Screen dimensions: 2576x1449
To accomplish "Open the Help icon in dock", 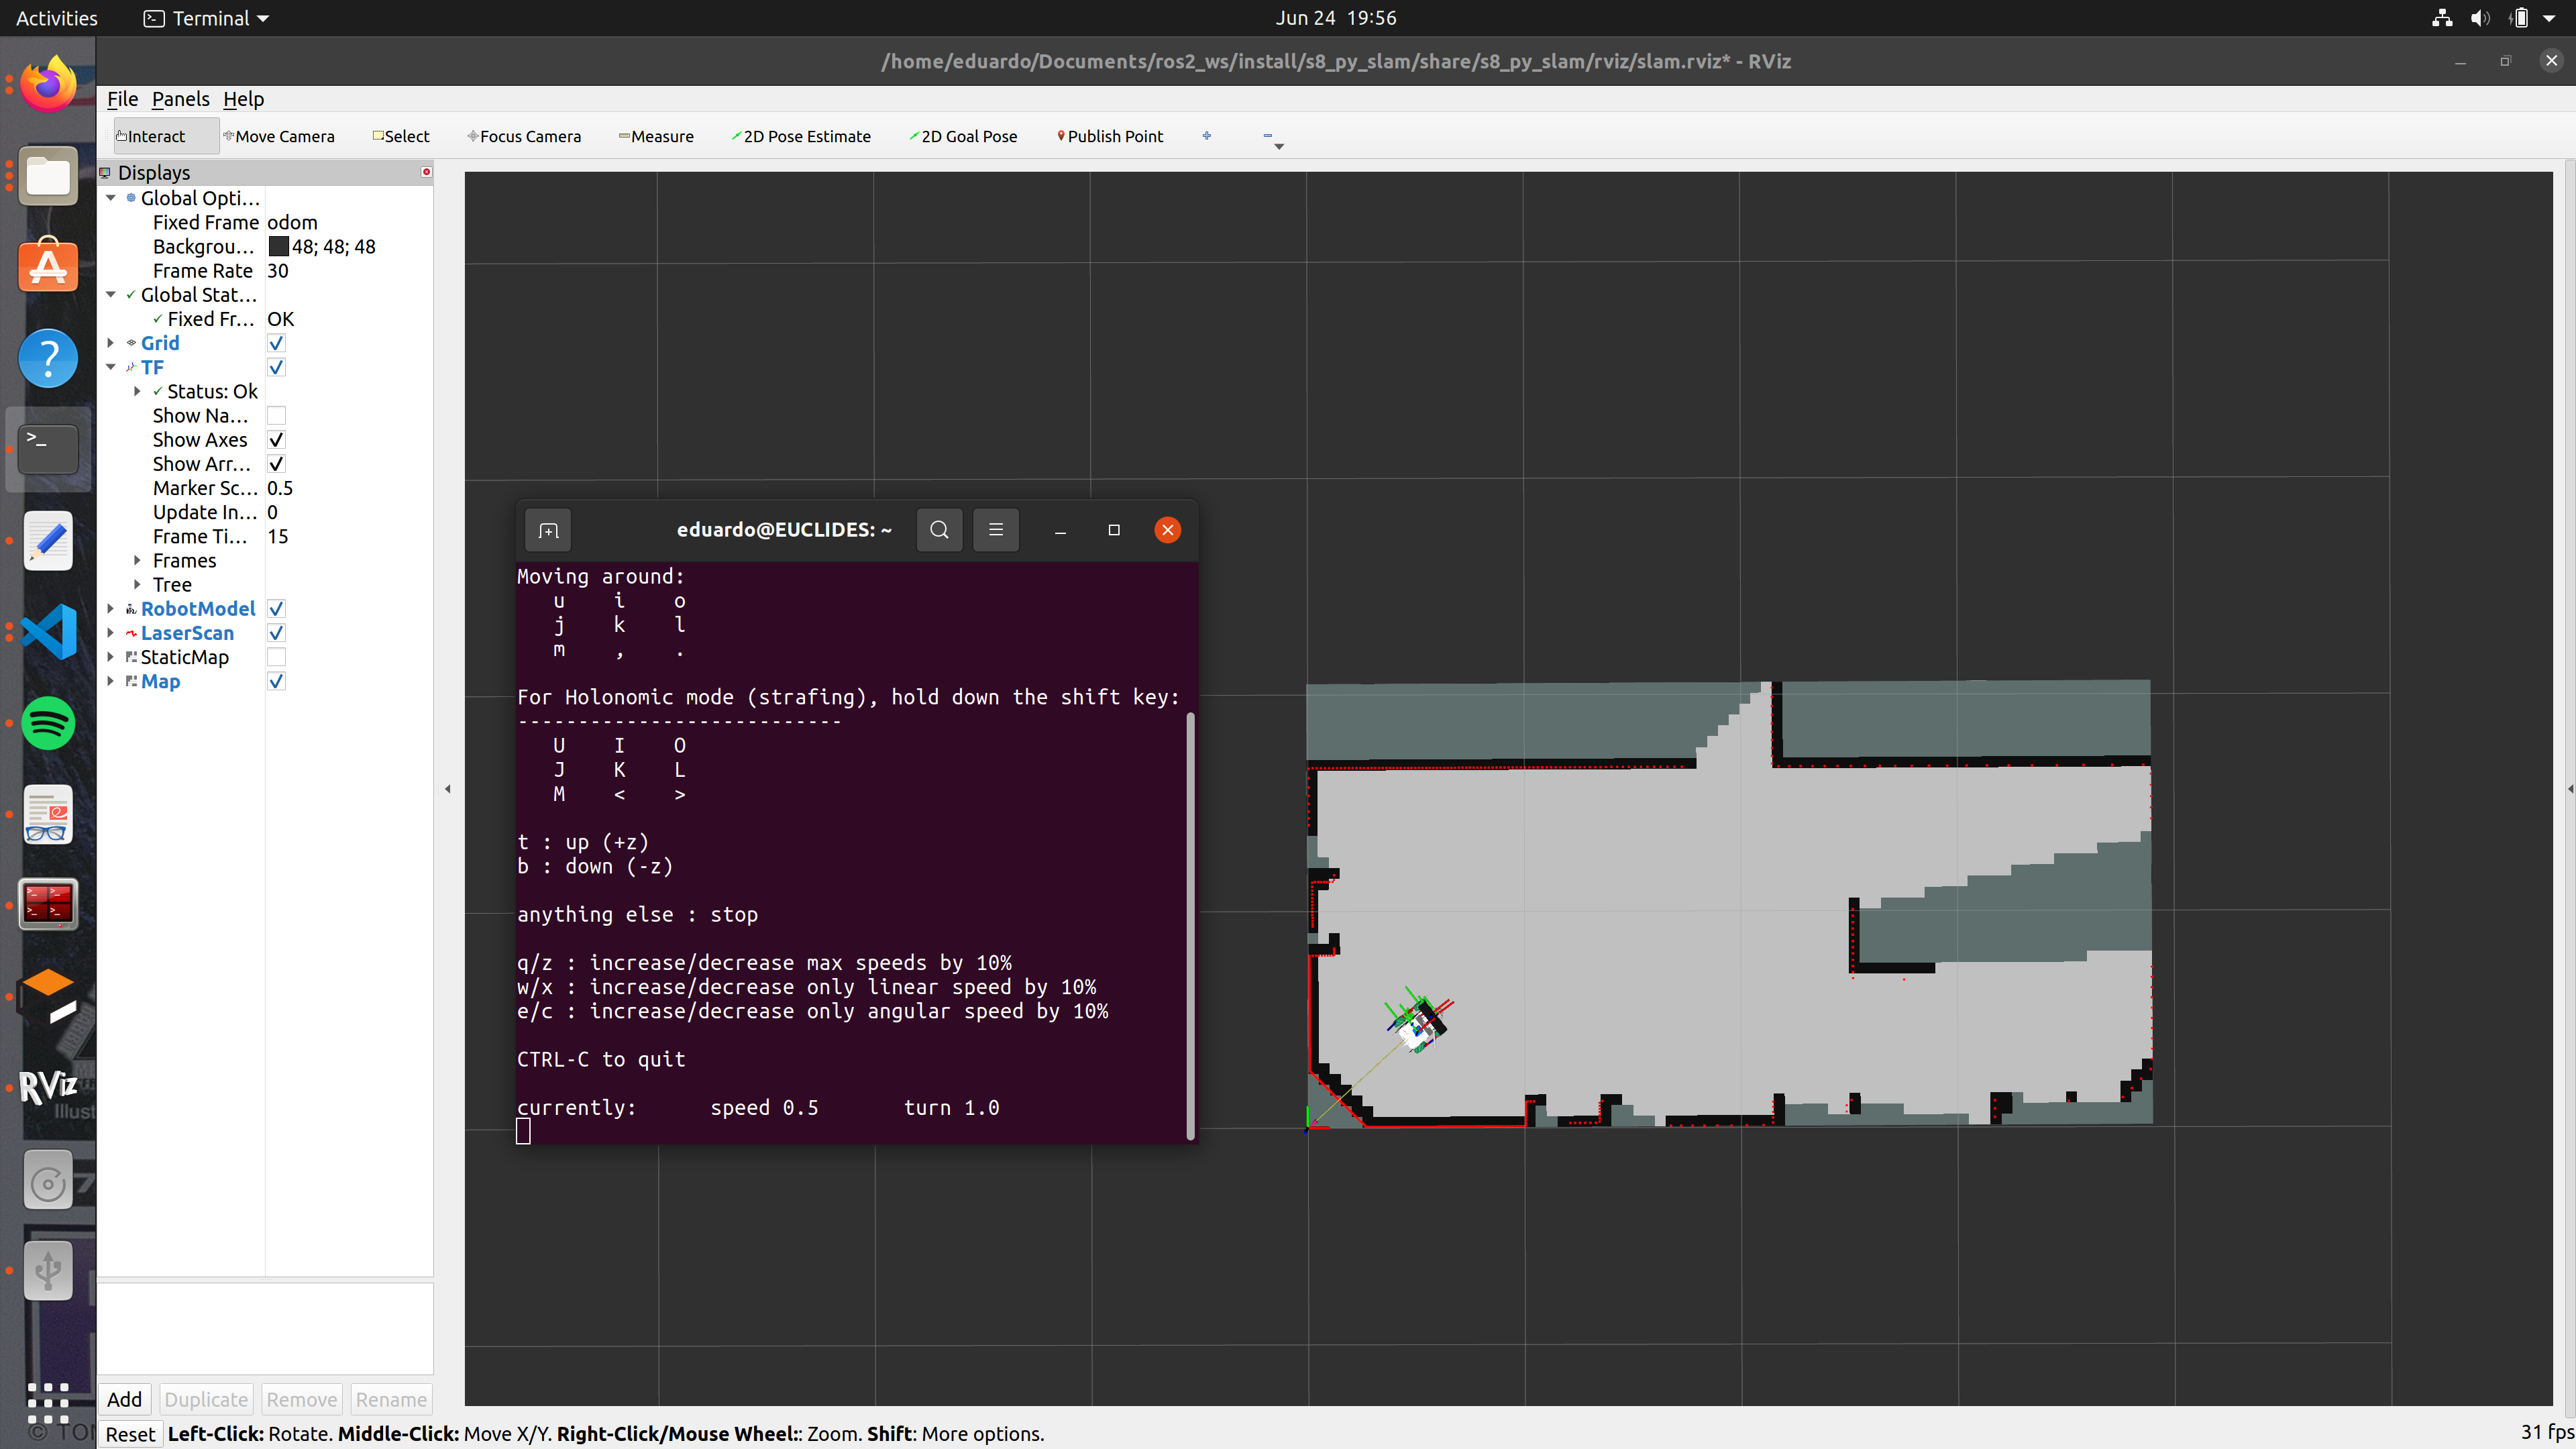I will pos(48,358).
